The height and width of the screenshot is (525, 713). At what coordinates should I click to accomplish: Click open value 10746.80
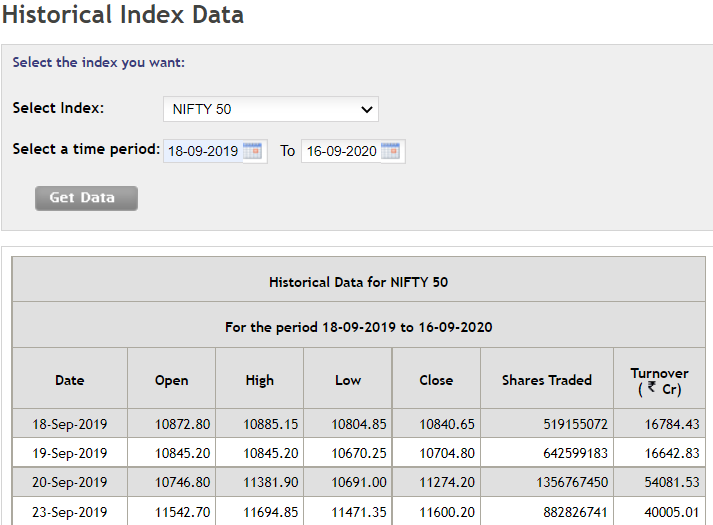point(182,482)
